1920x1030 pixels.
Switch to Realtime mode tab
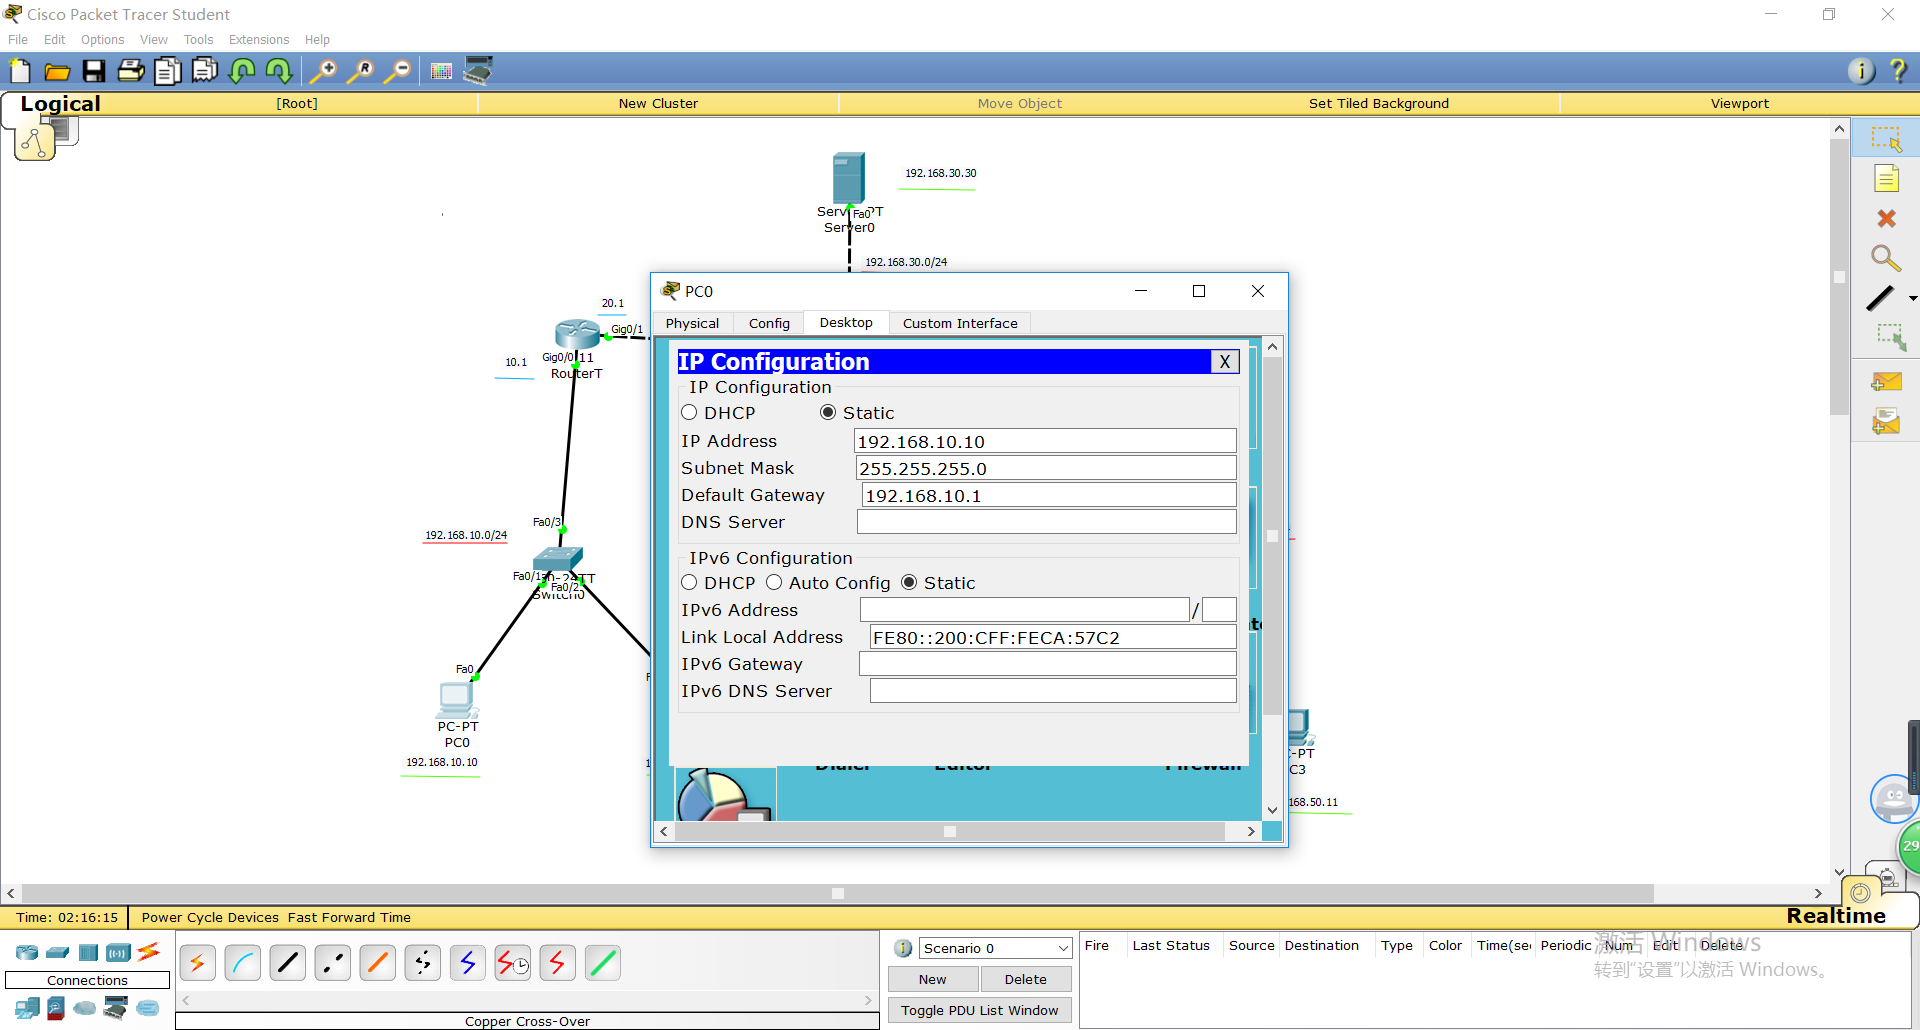[1836, 916]
